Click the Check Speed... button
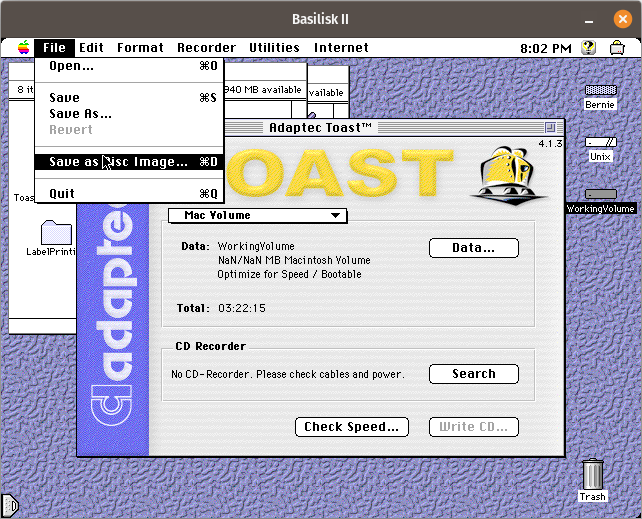The image size is (642, 519). 352,427
